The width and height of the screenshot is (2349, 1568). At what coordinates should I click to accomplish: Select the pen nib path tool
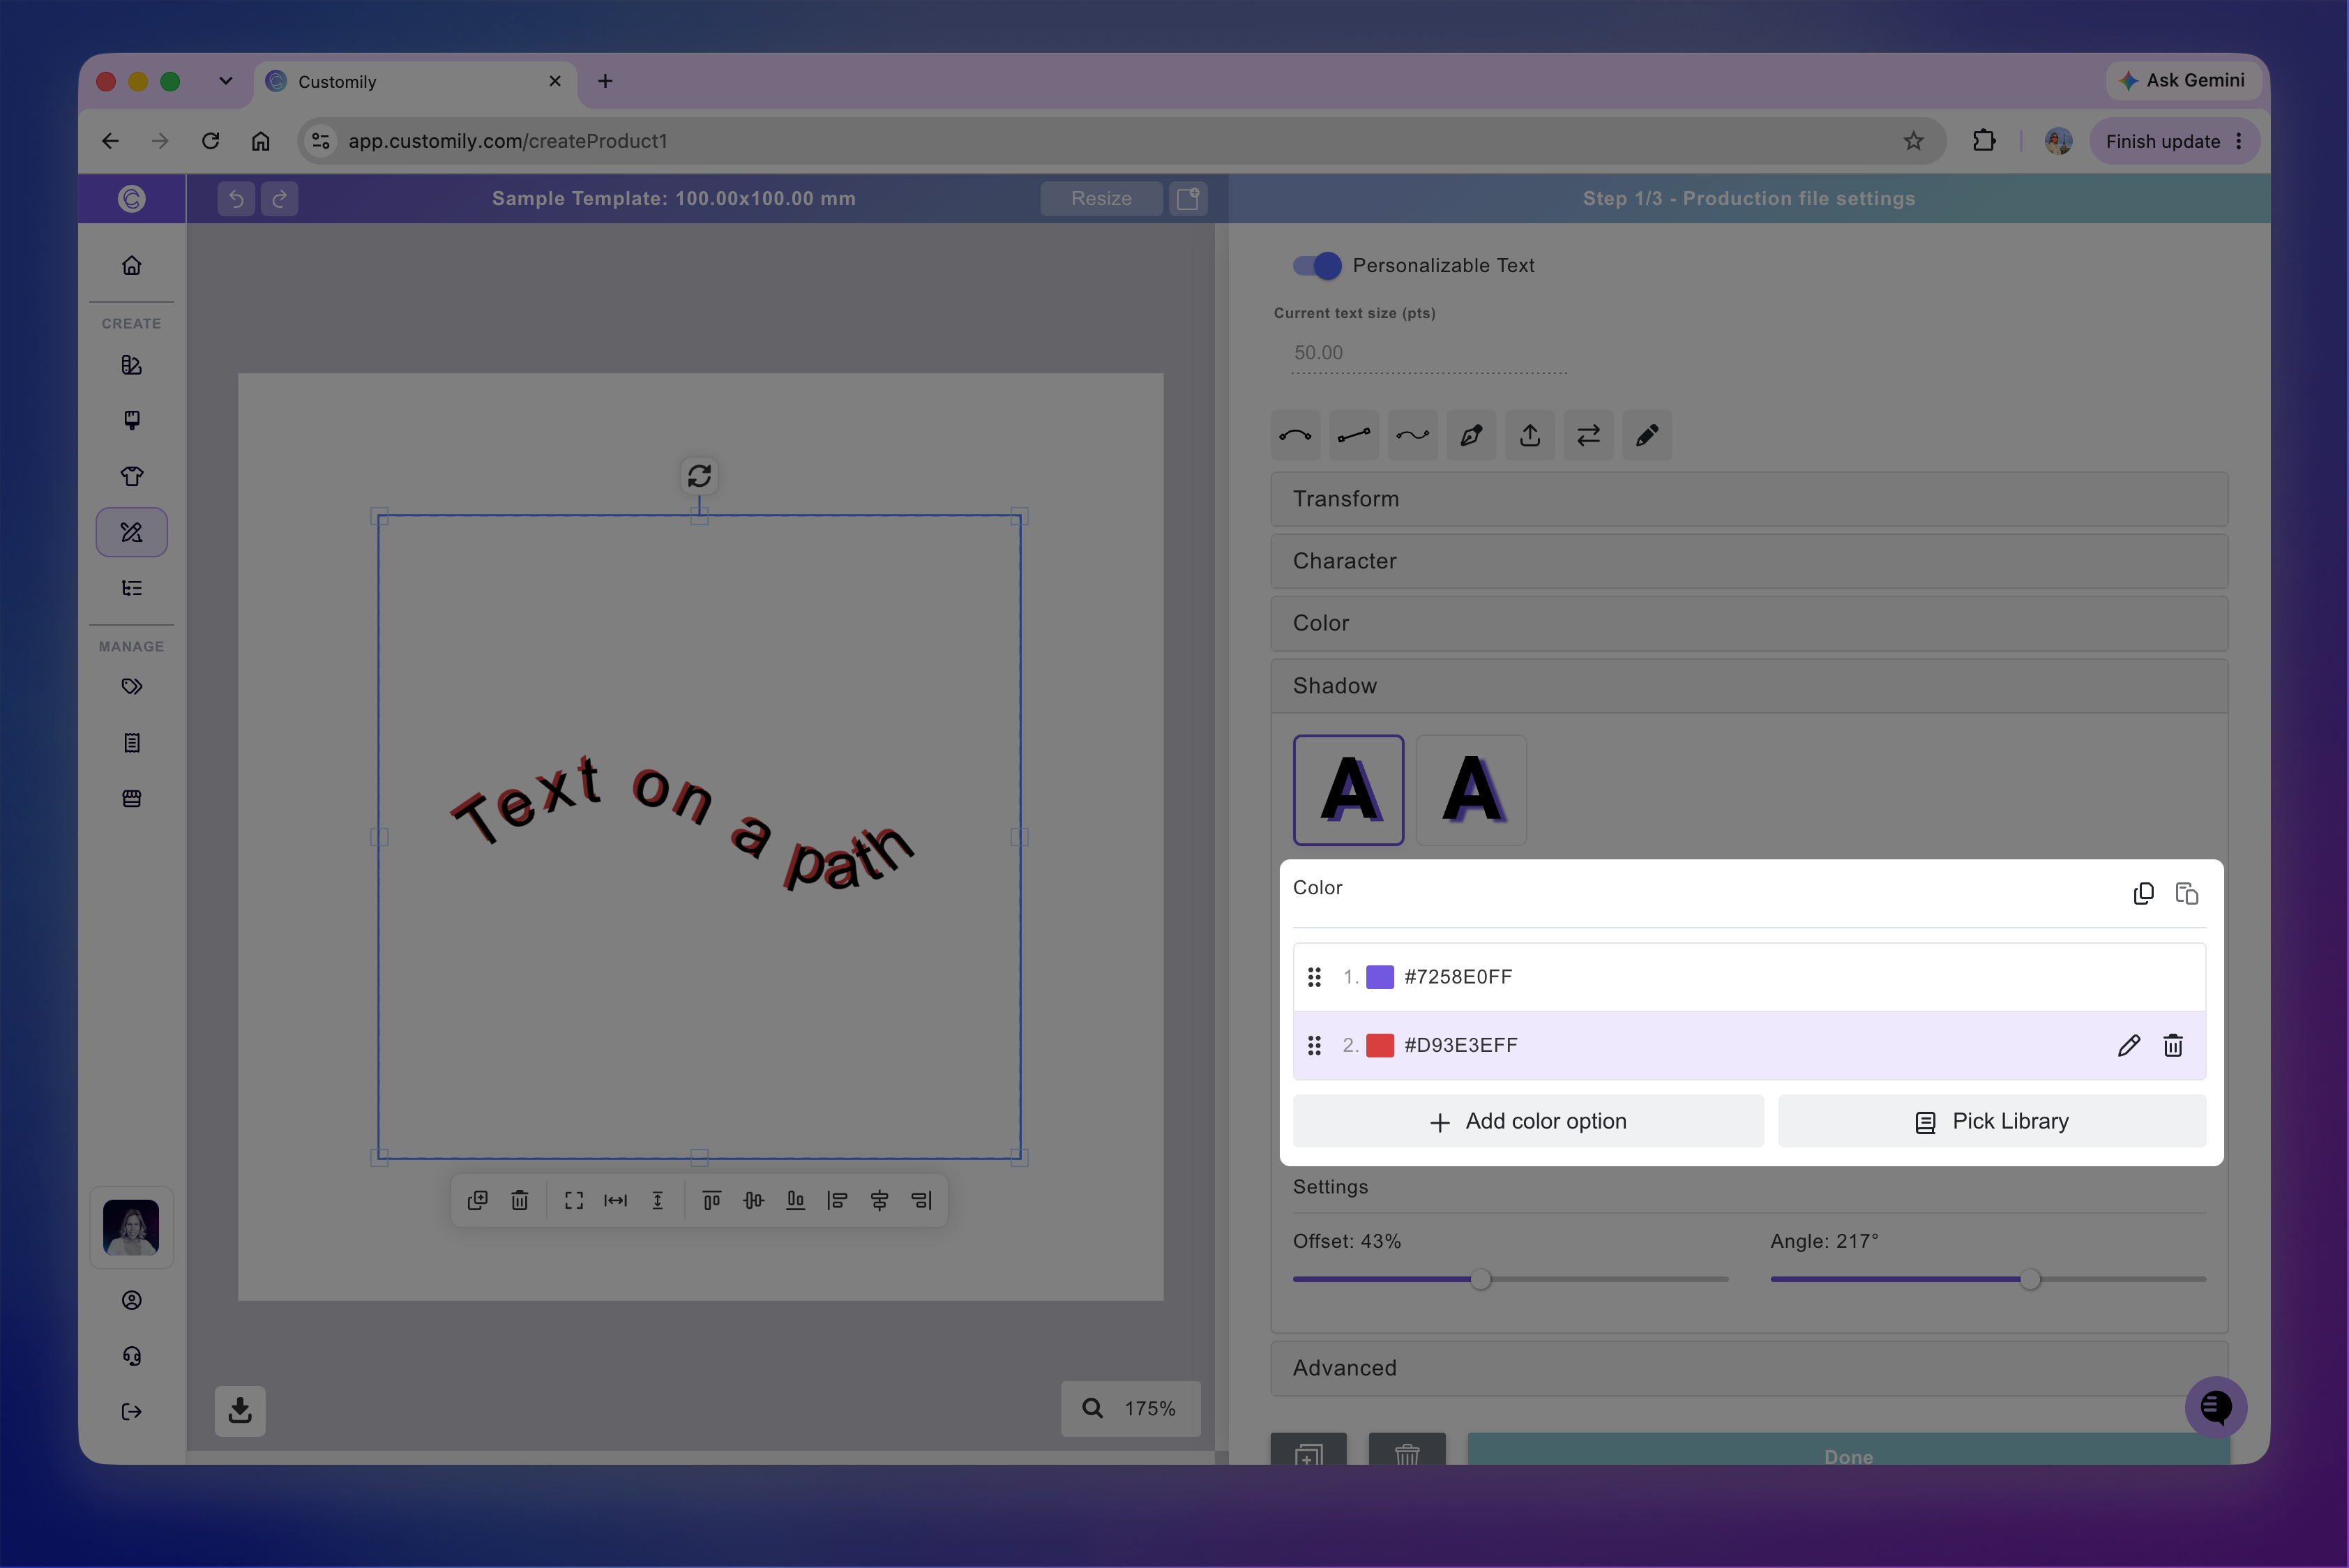point(1471,435)
